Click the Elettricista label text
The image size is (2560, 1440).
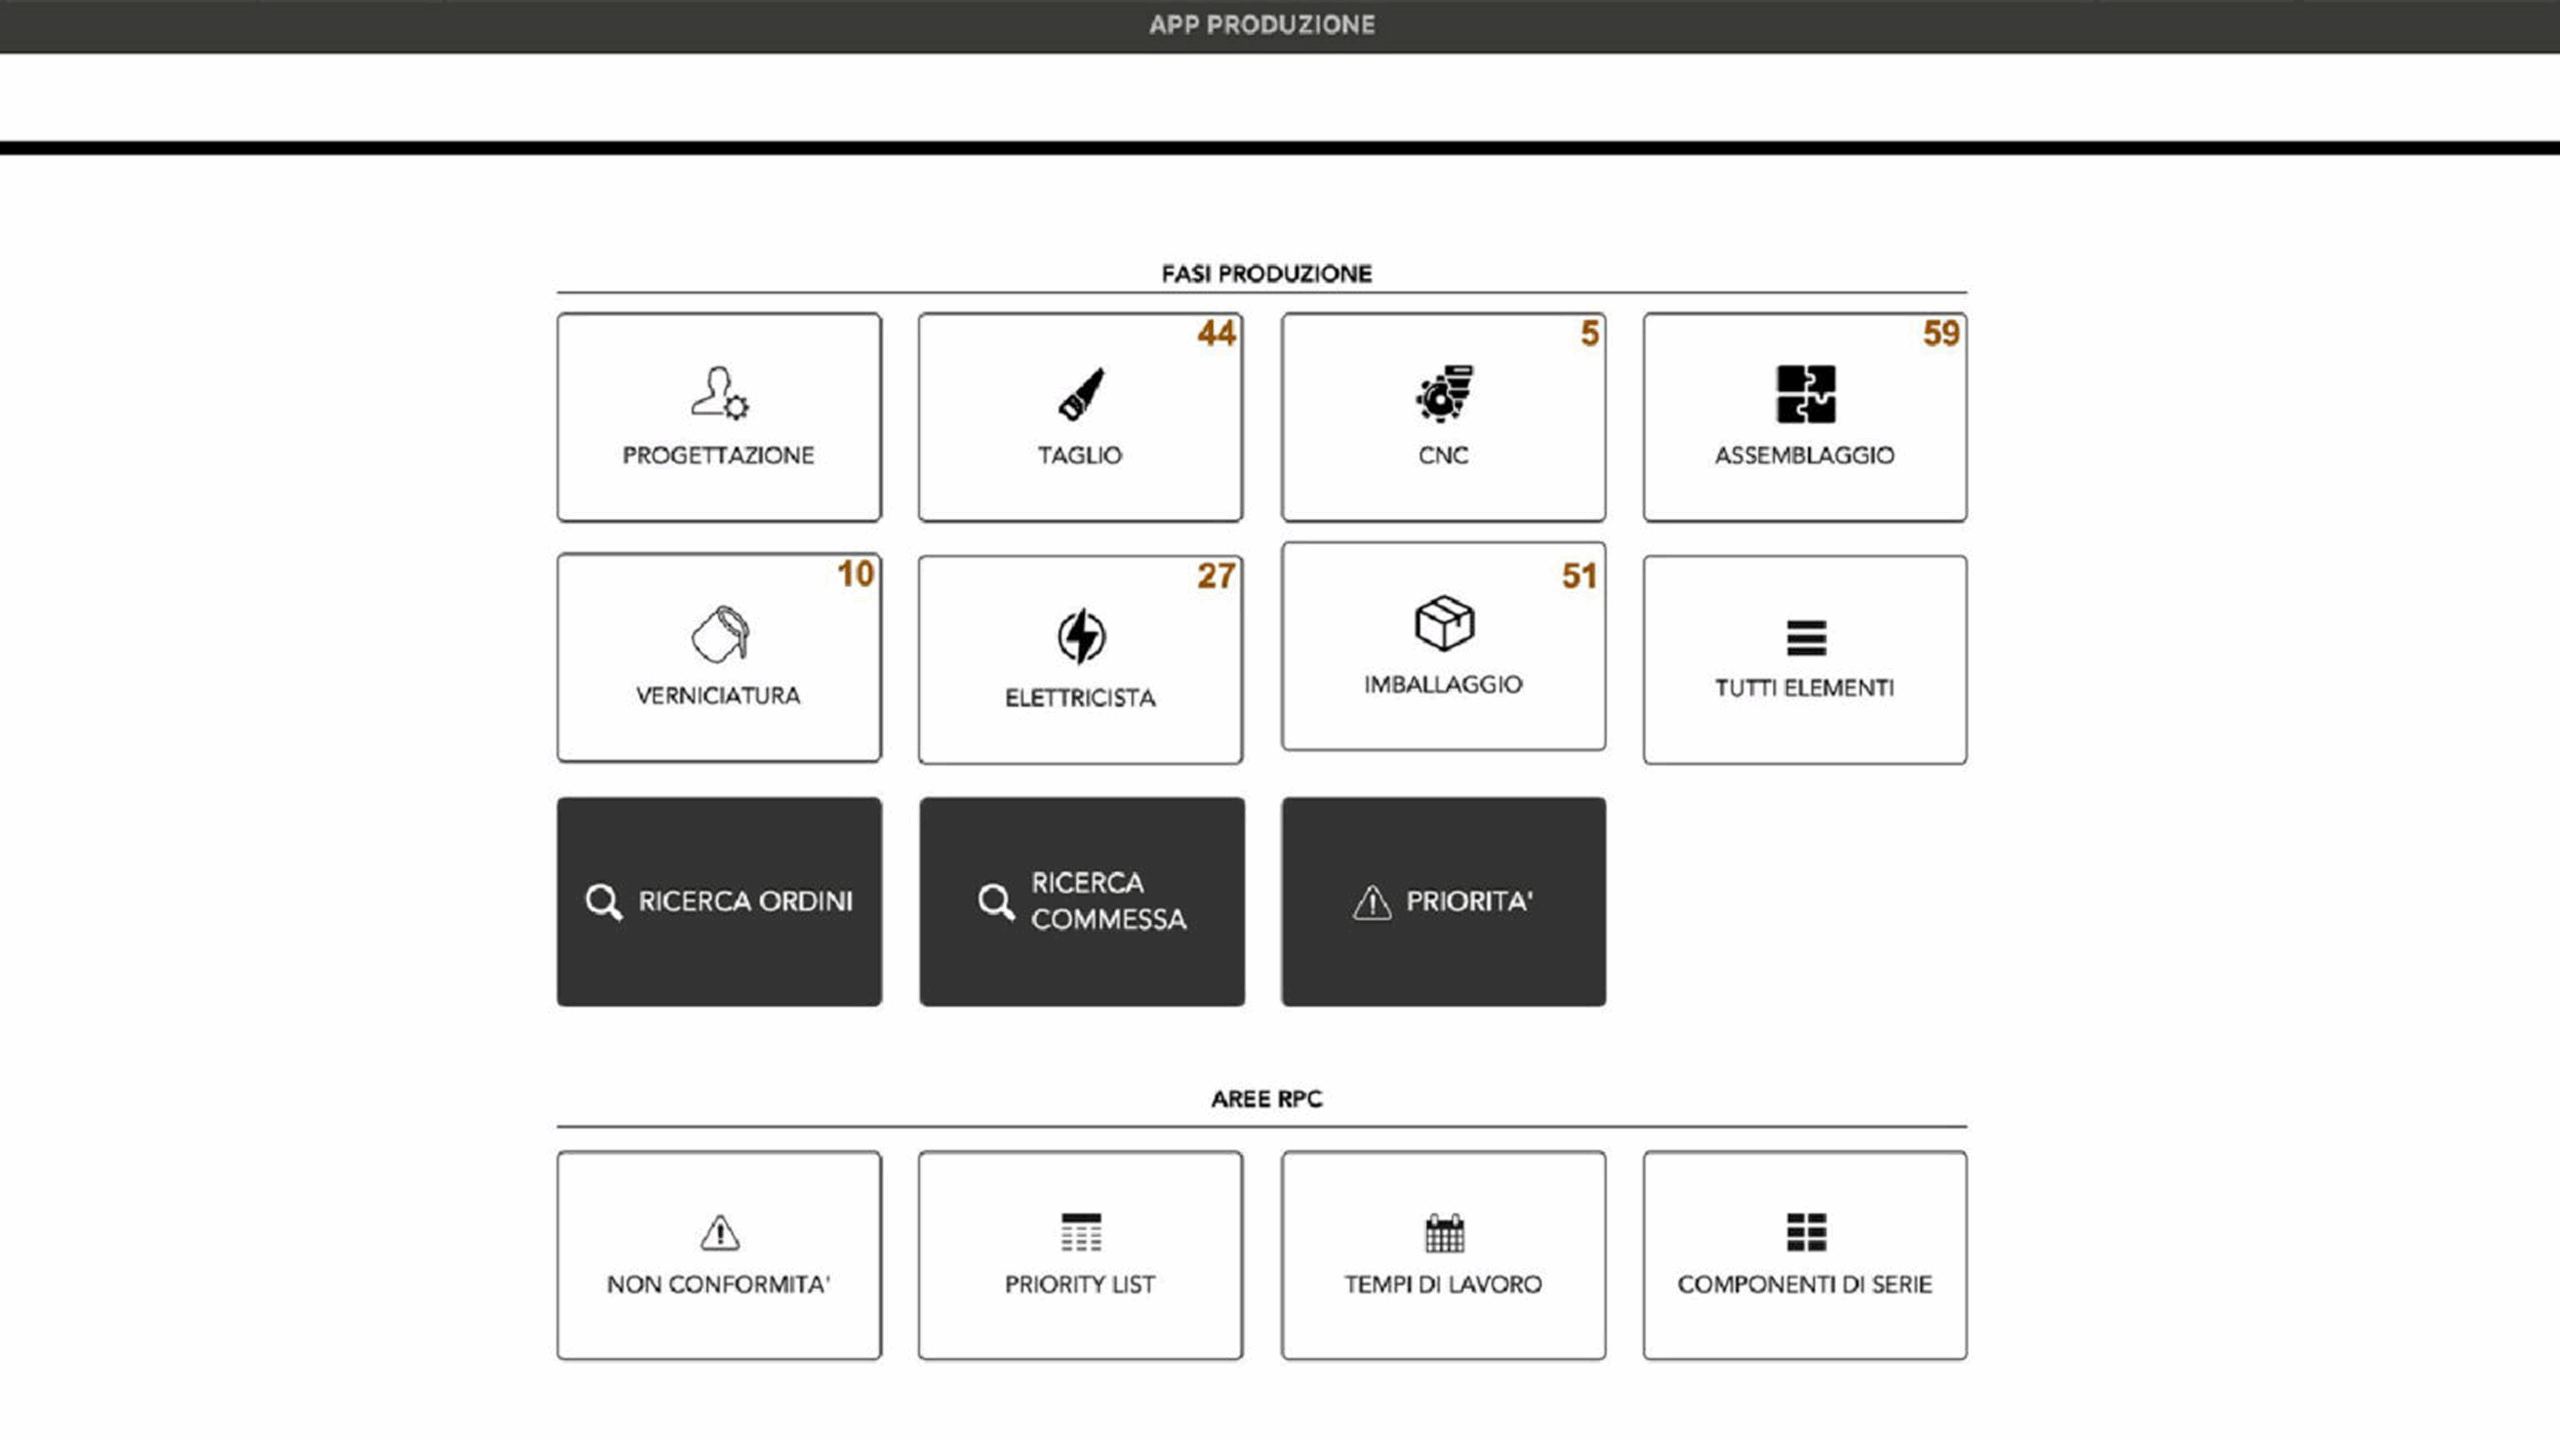click(x=1080, y=698)
